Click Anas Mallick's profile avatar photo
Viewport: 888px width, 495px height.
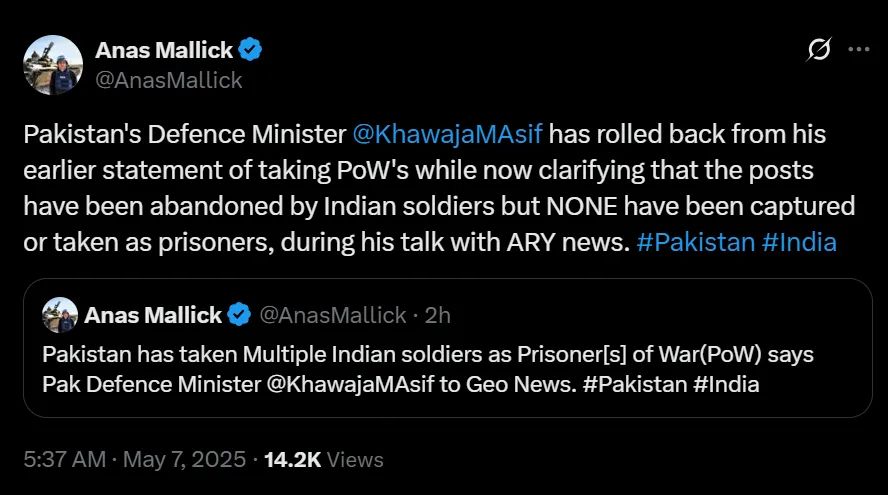click(52, 65)
